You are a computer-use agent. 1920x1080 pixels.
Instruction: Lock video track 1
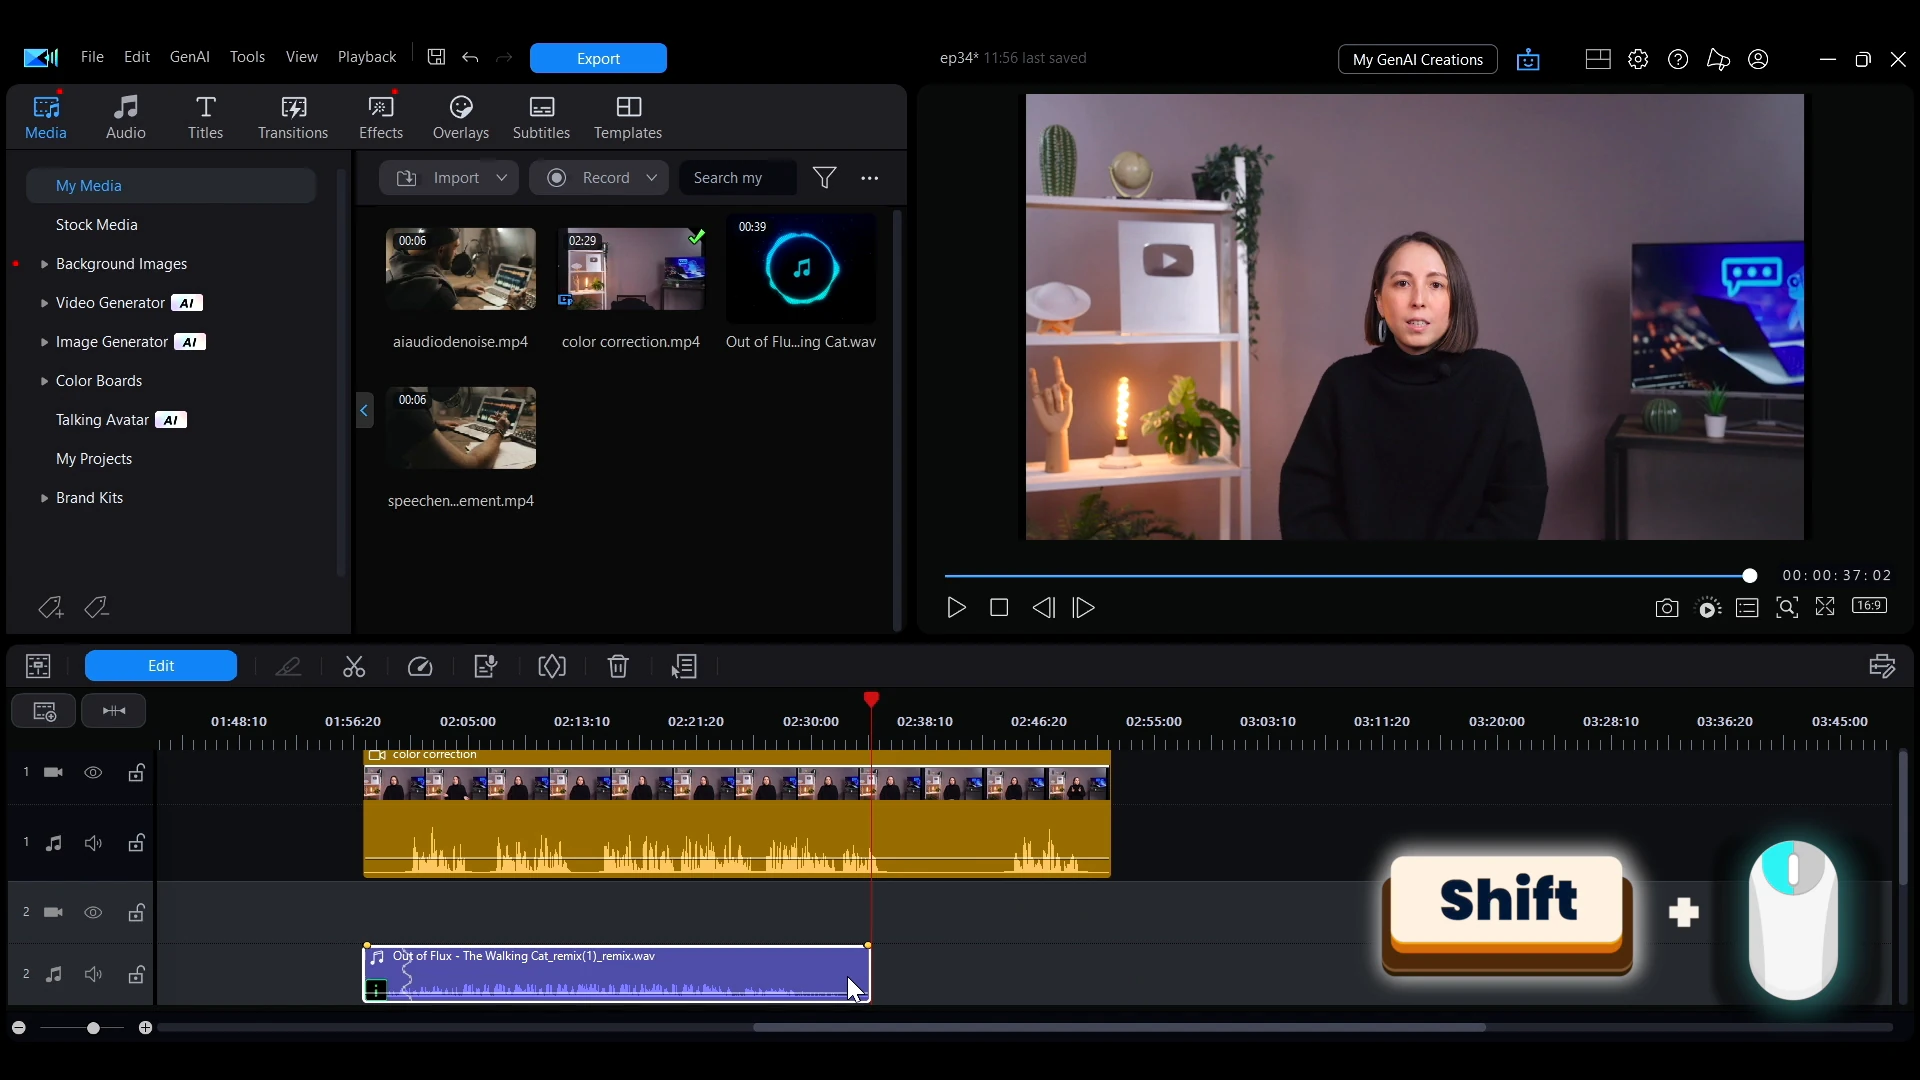pyautogui.click(x=136, y=772)
